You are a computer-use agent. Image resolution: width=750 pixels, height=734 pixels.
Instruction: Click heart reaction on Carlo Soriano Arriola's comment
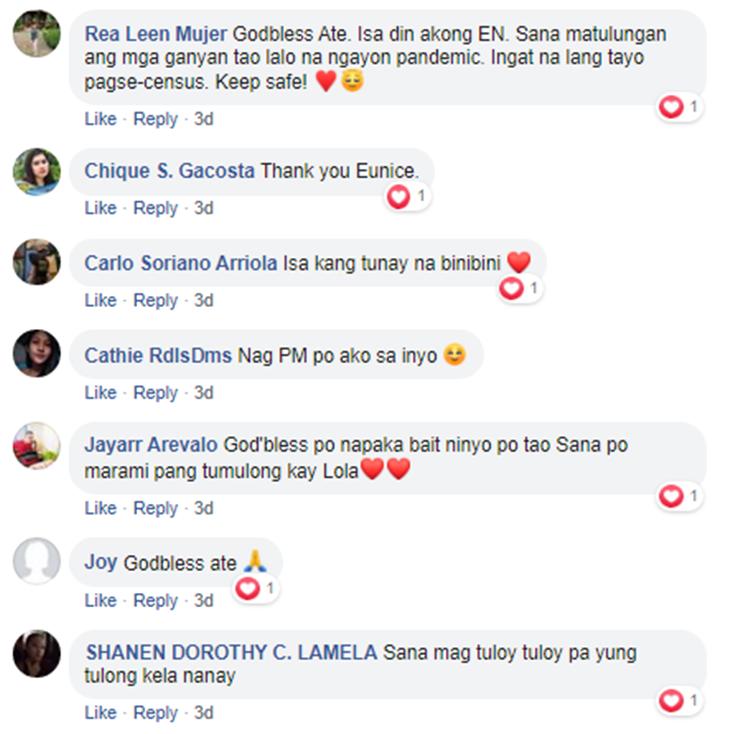tap(520, 288)
